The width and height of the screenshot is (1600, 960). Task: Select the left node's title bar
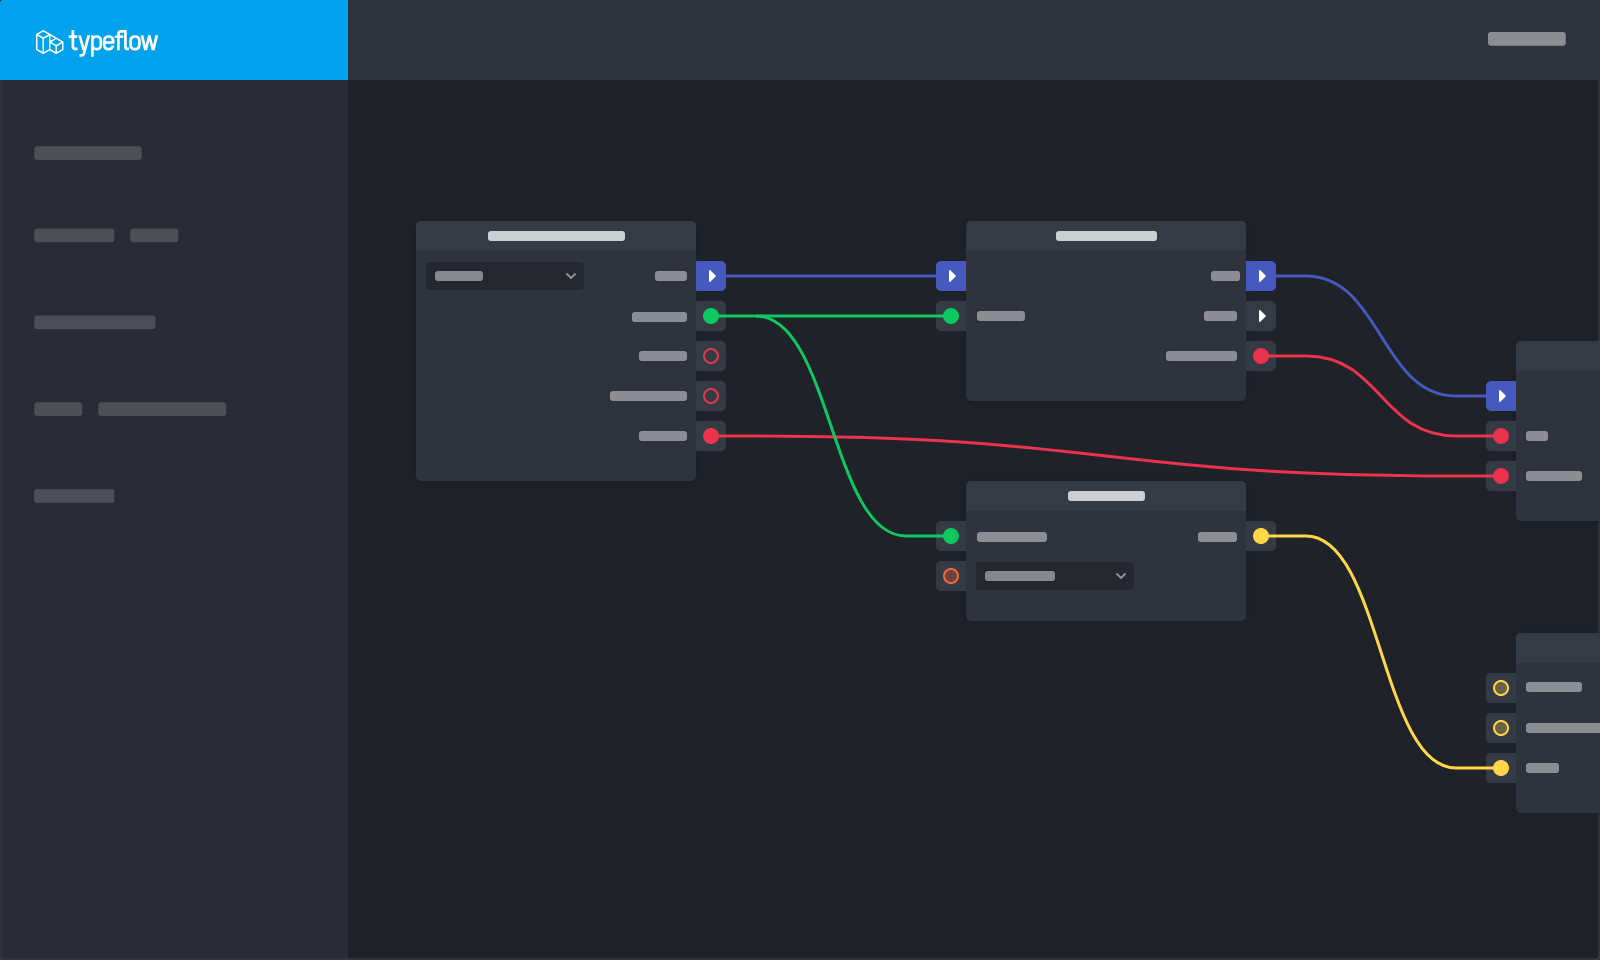tap(556, 236)
